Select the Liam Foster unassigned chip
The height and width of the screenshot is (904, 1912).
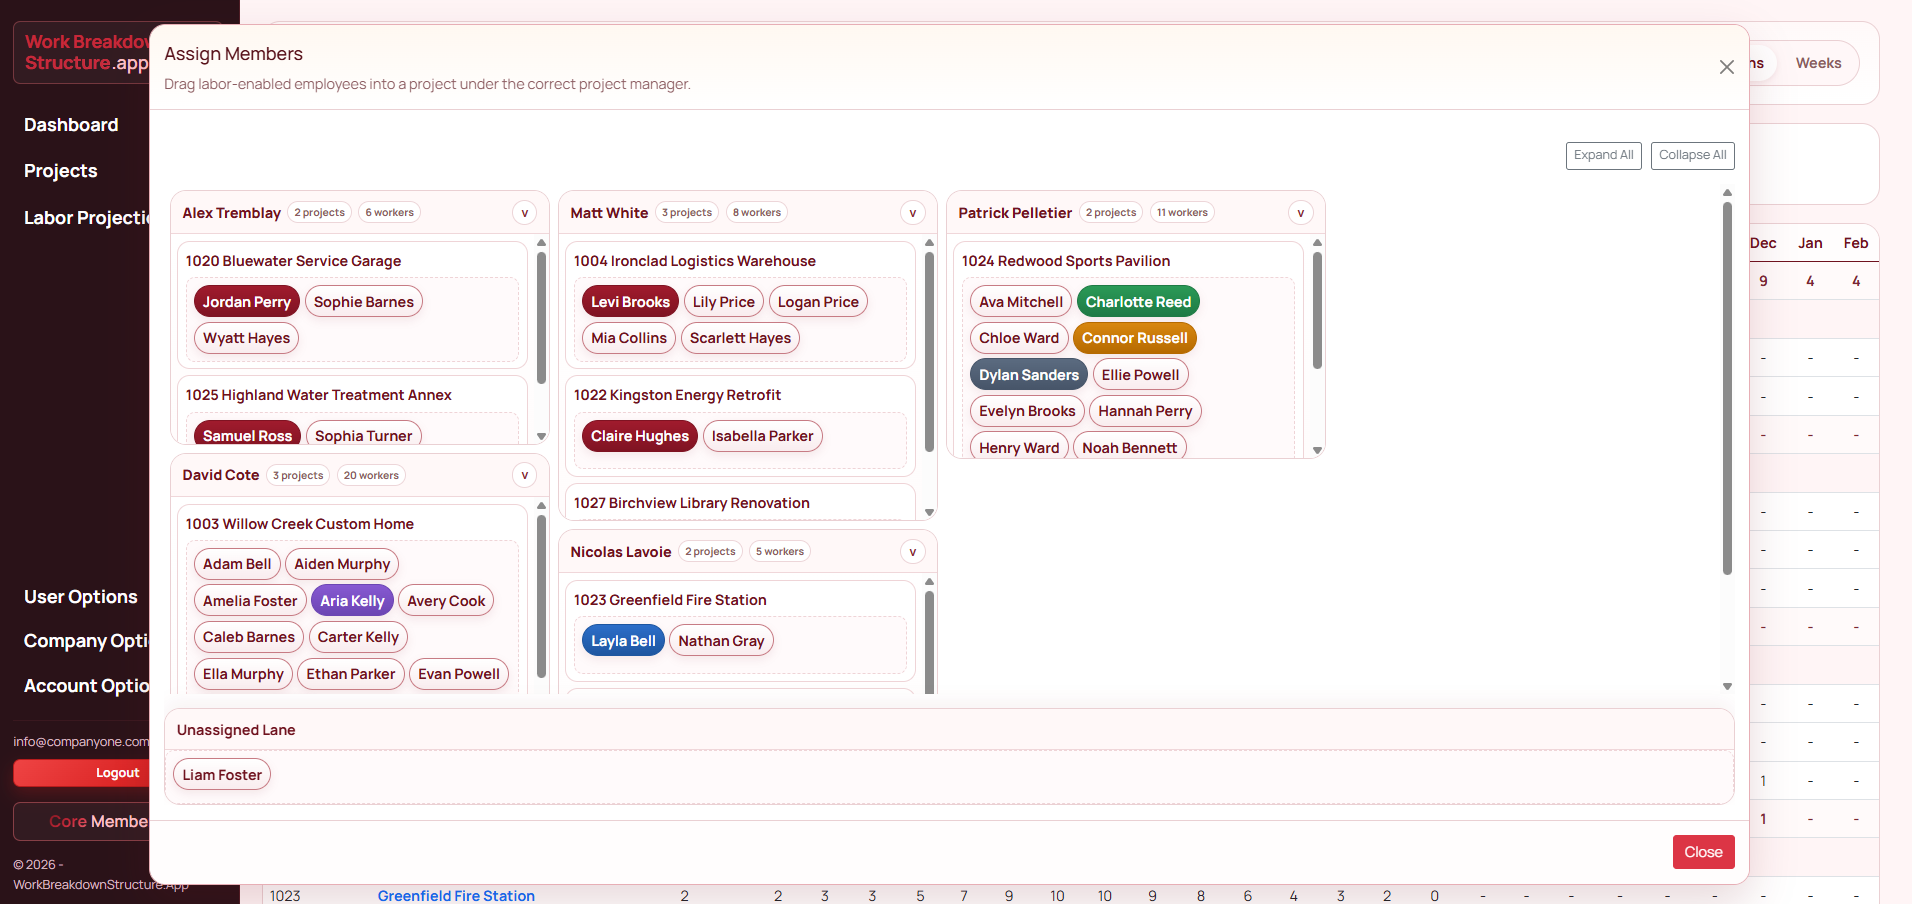pyautogui.click(x=222, y=775)
